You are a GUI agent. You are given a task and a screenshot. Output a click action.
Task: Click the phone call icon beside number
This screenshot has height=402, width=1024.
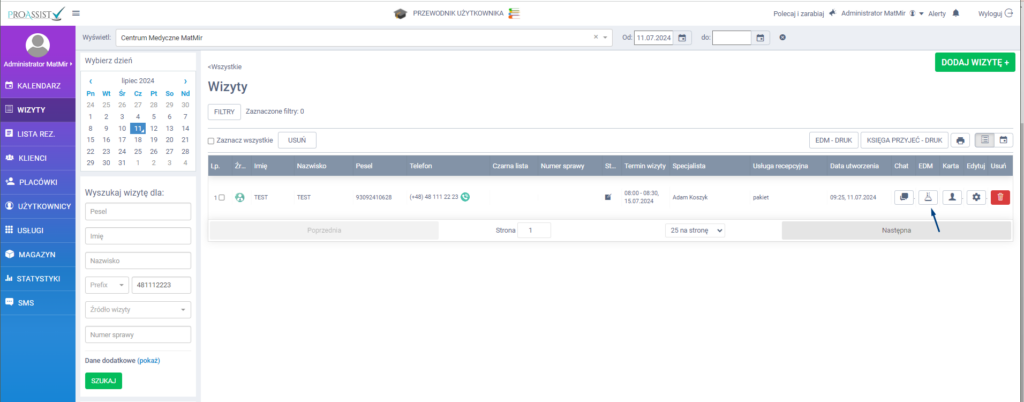(x=466, y=197)
